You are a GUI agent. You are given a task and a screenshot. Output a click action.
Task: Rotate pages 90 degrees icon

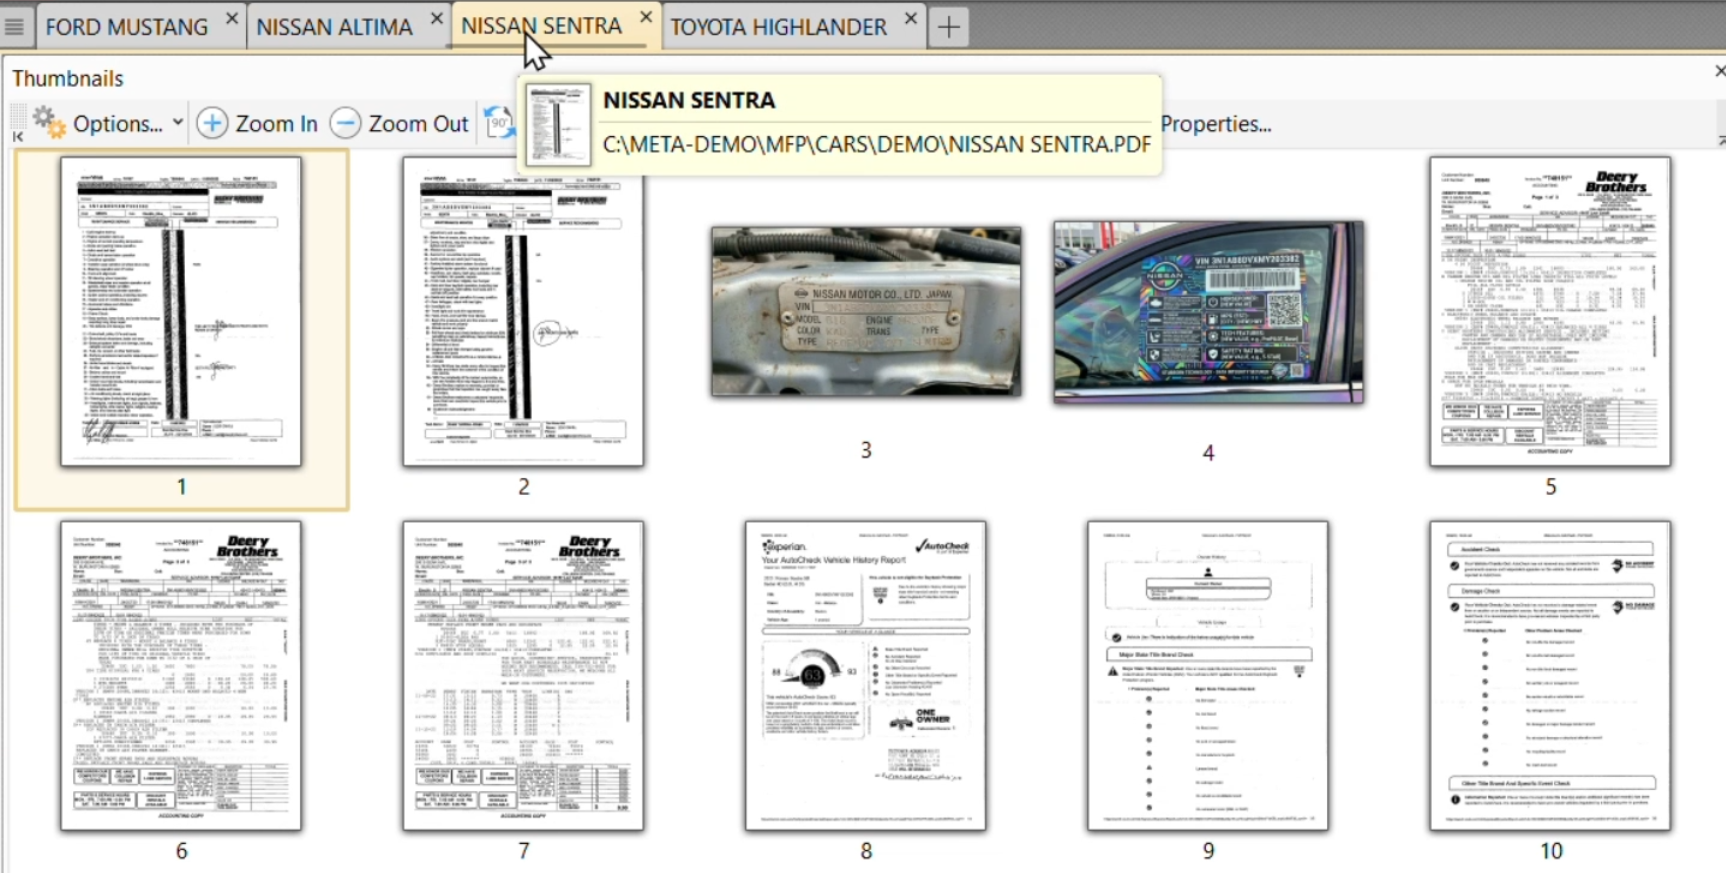click(499, 124)
